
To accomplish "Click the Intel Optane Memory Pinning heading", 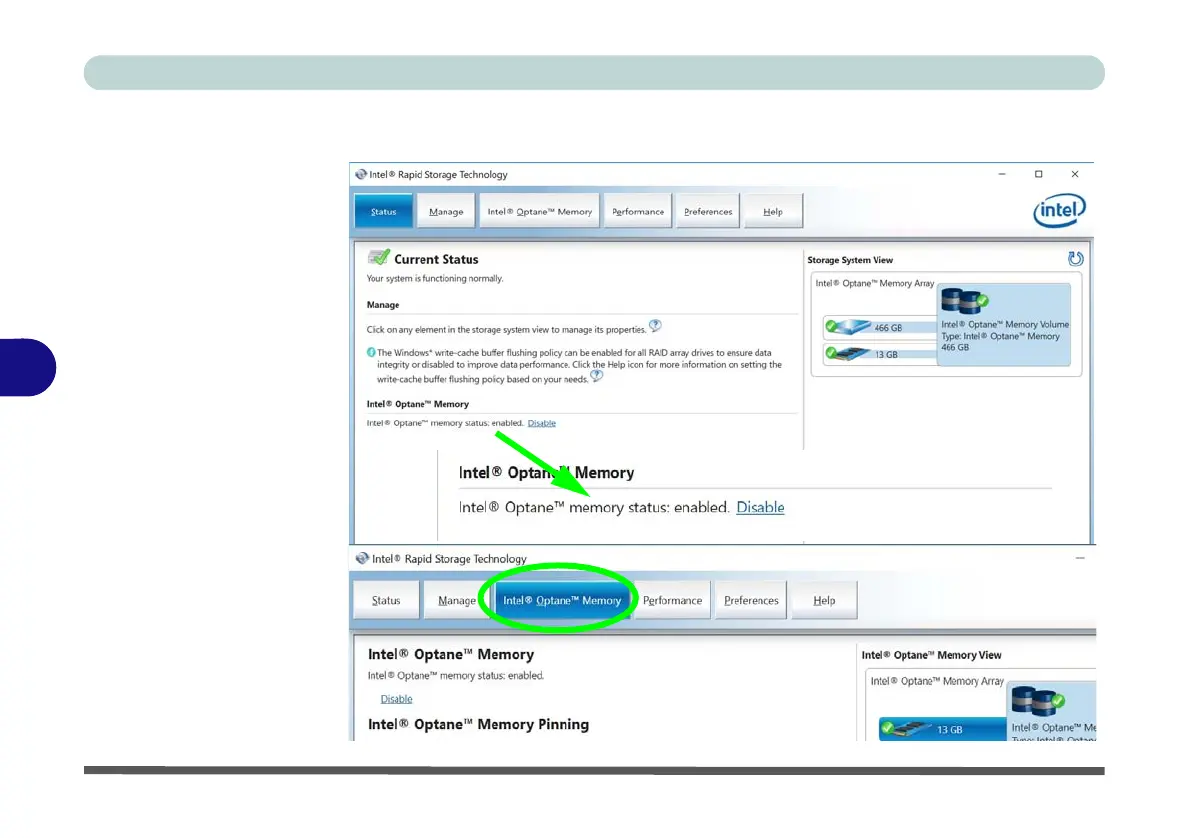I will tap(478, 724).
